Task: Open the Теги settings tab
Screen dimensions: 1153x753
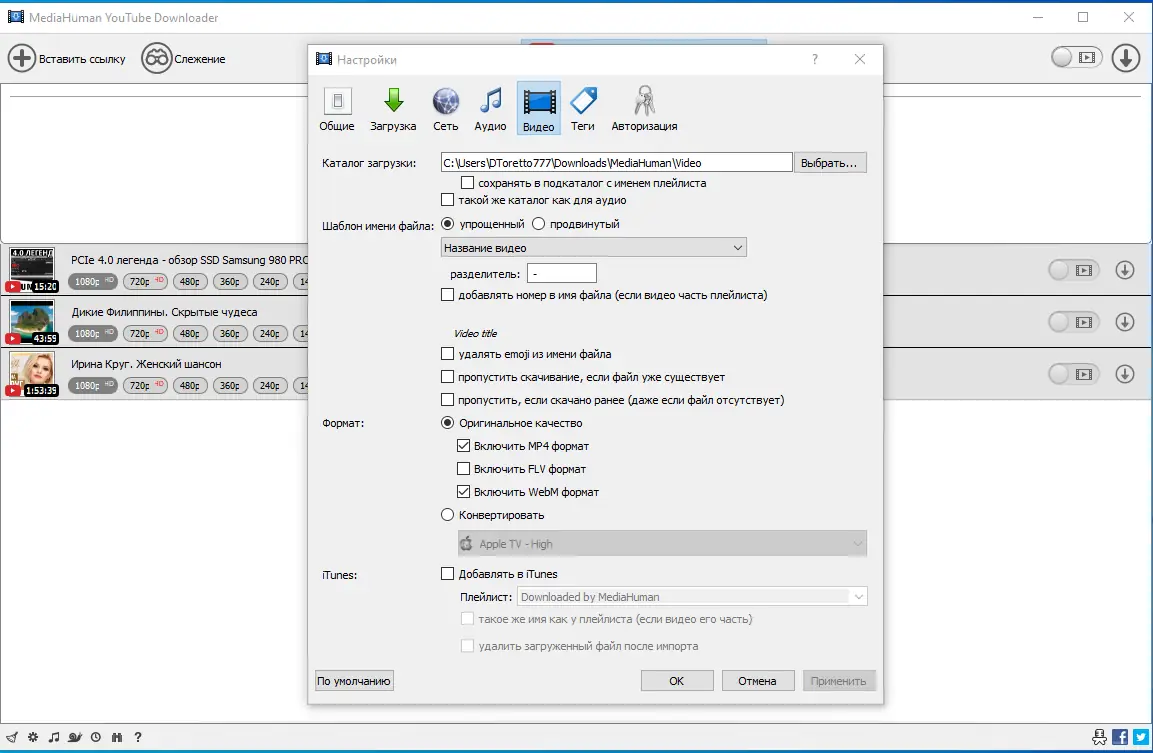Action: (x=583, y=108)
